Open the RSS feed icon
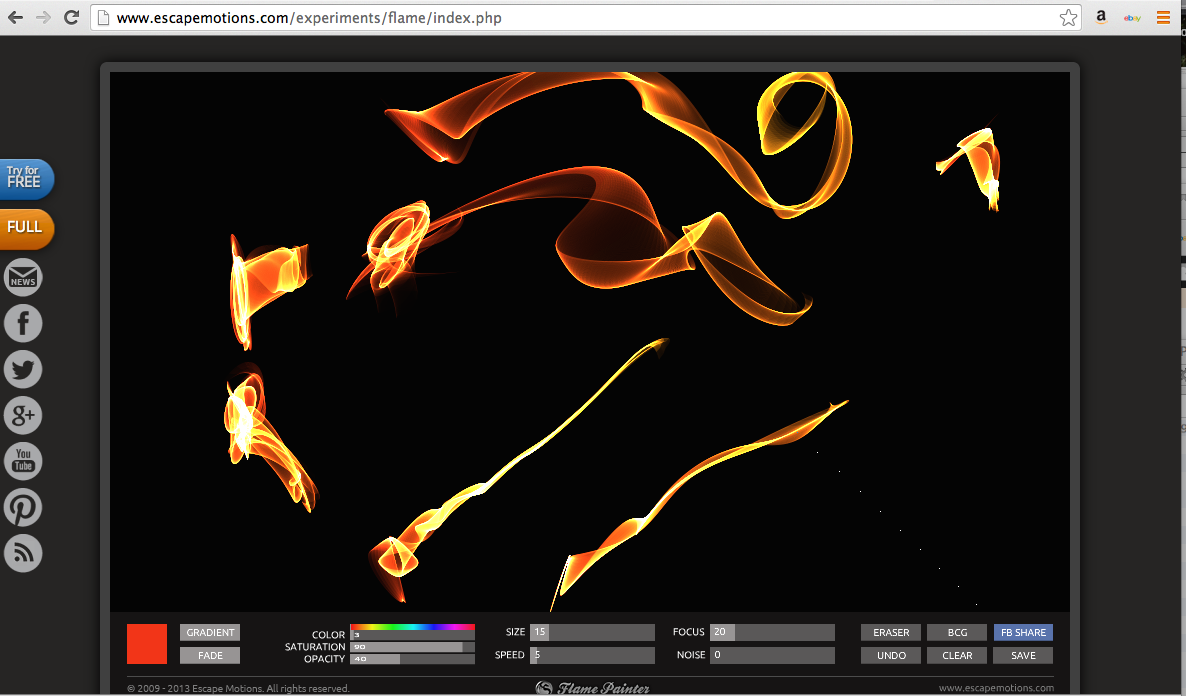 point(23,553)
